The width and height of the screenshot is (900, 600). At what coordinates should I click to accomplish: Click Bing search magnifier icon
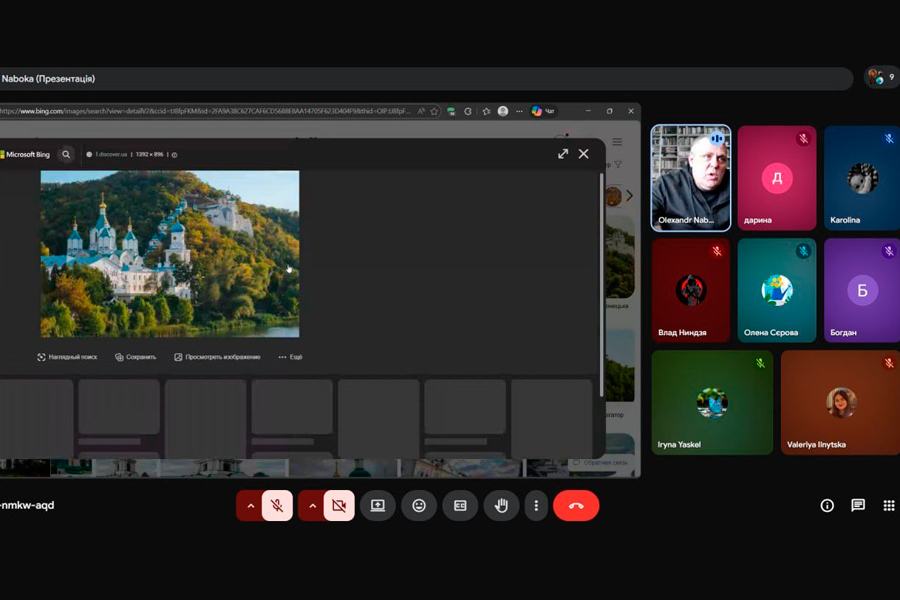pos(66,154)
